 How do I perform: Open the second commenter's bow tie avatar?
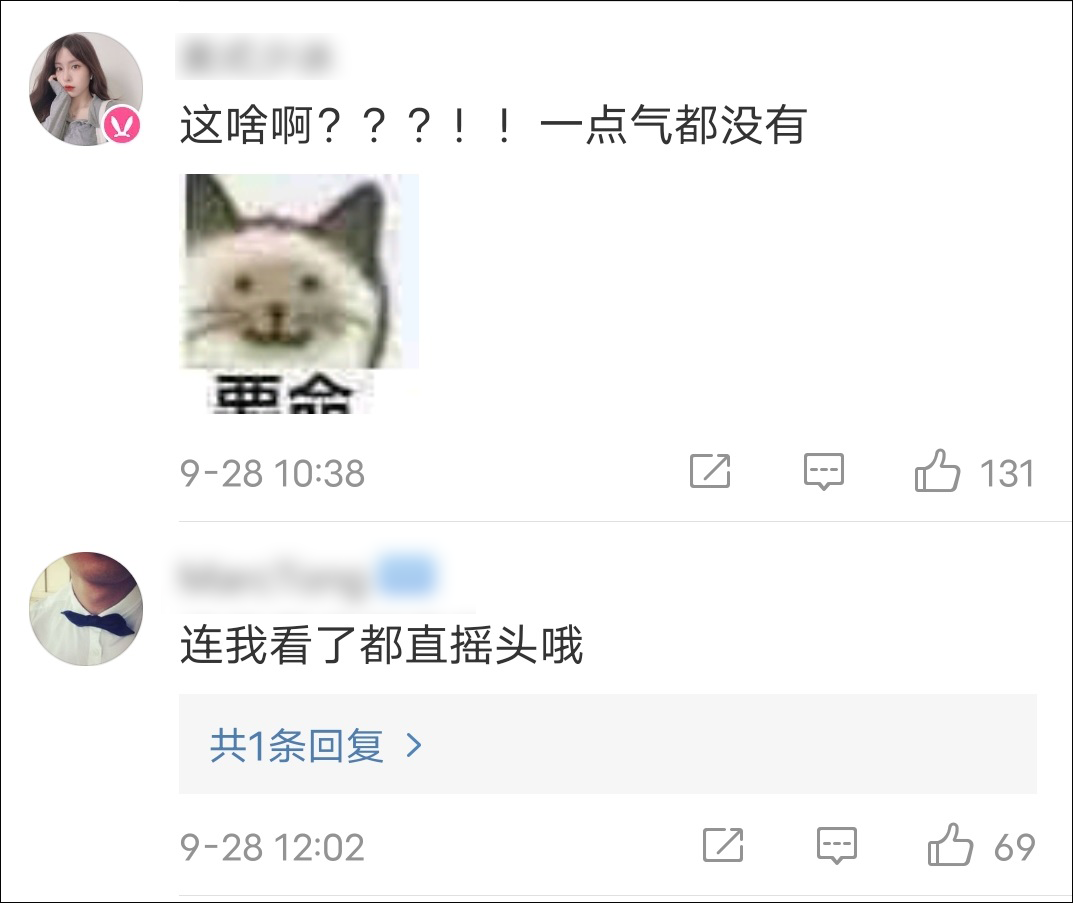click(86, 609)
